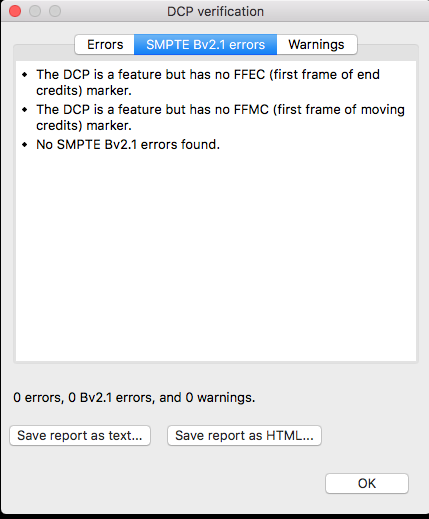
Task: Click the bullet beside the FFMC message
Action: coord(25,109)
